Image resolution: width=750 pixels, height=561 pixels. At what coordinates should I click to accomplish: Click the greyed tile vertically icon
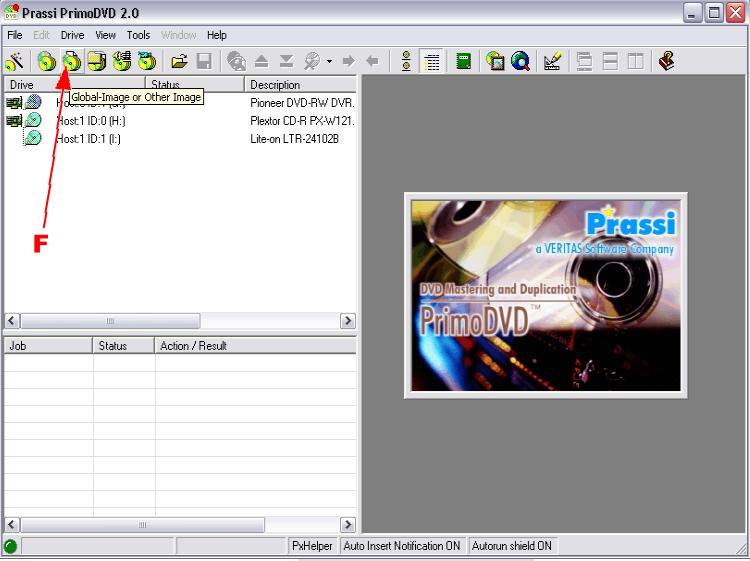[635, 61]
